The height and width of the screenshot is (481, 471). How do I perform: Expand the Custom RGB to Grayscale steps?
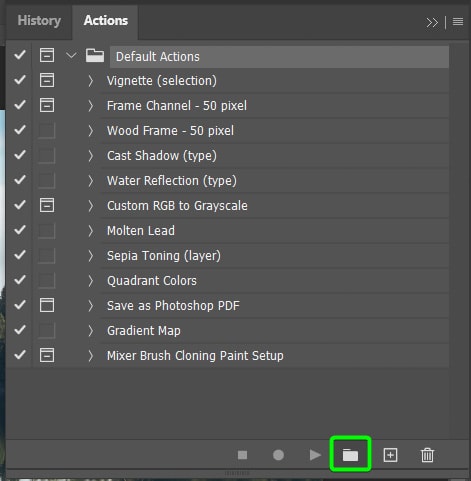pos(90,206)
